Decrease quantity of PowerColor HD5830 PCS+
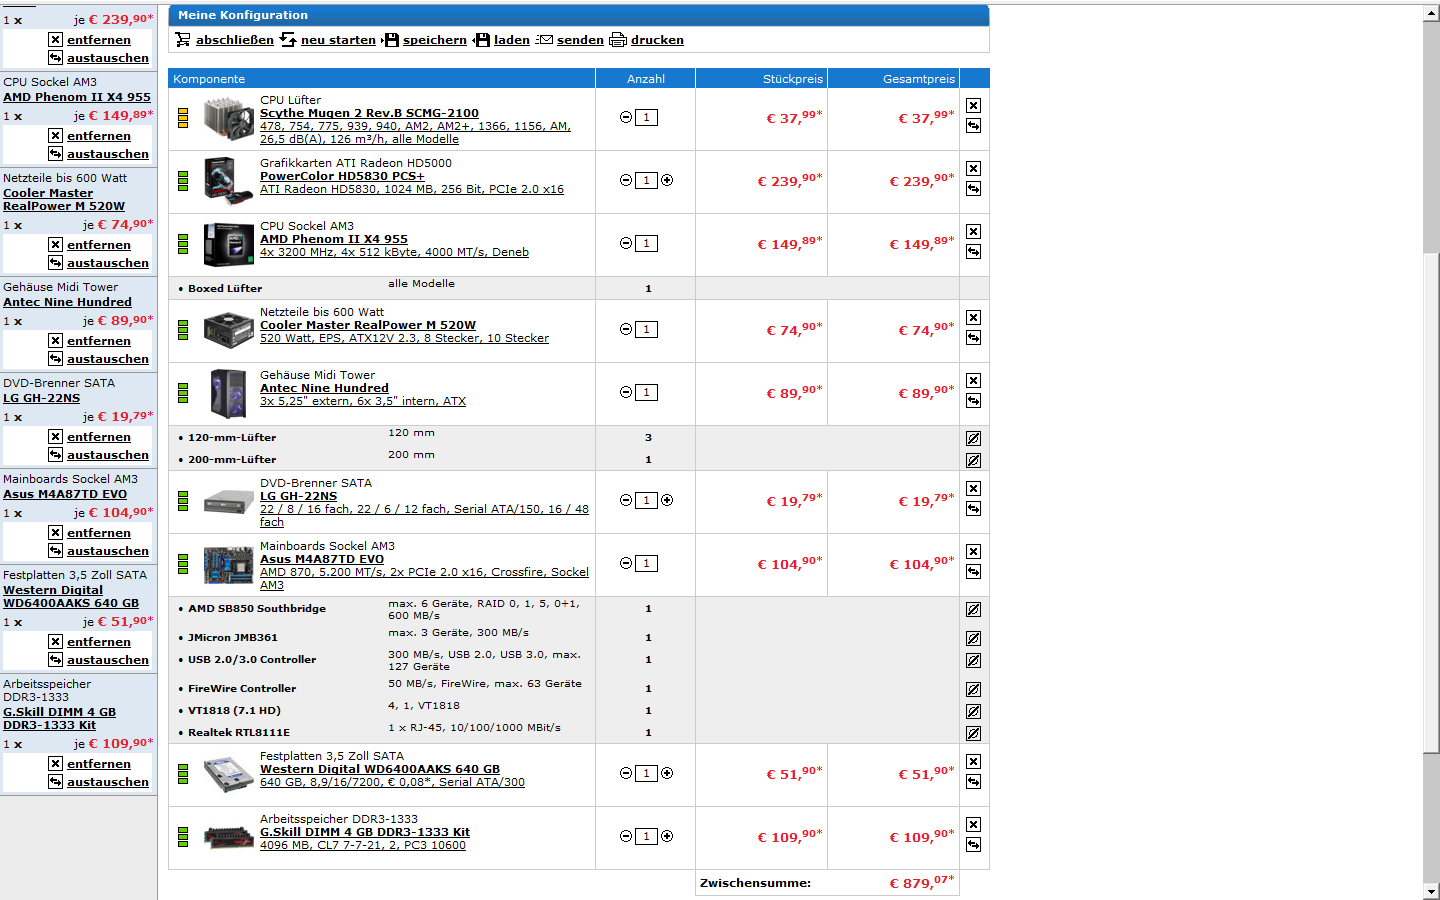Viewport: 1440px width, 900px height. (x=626, y=181)
